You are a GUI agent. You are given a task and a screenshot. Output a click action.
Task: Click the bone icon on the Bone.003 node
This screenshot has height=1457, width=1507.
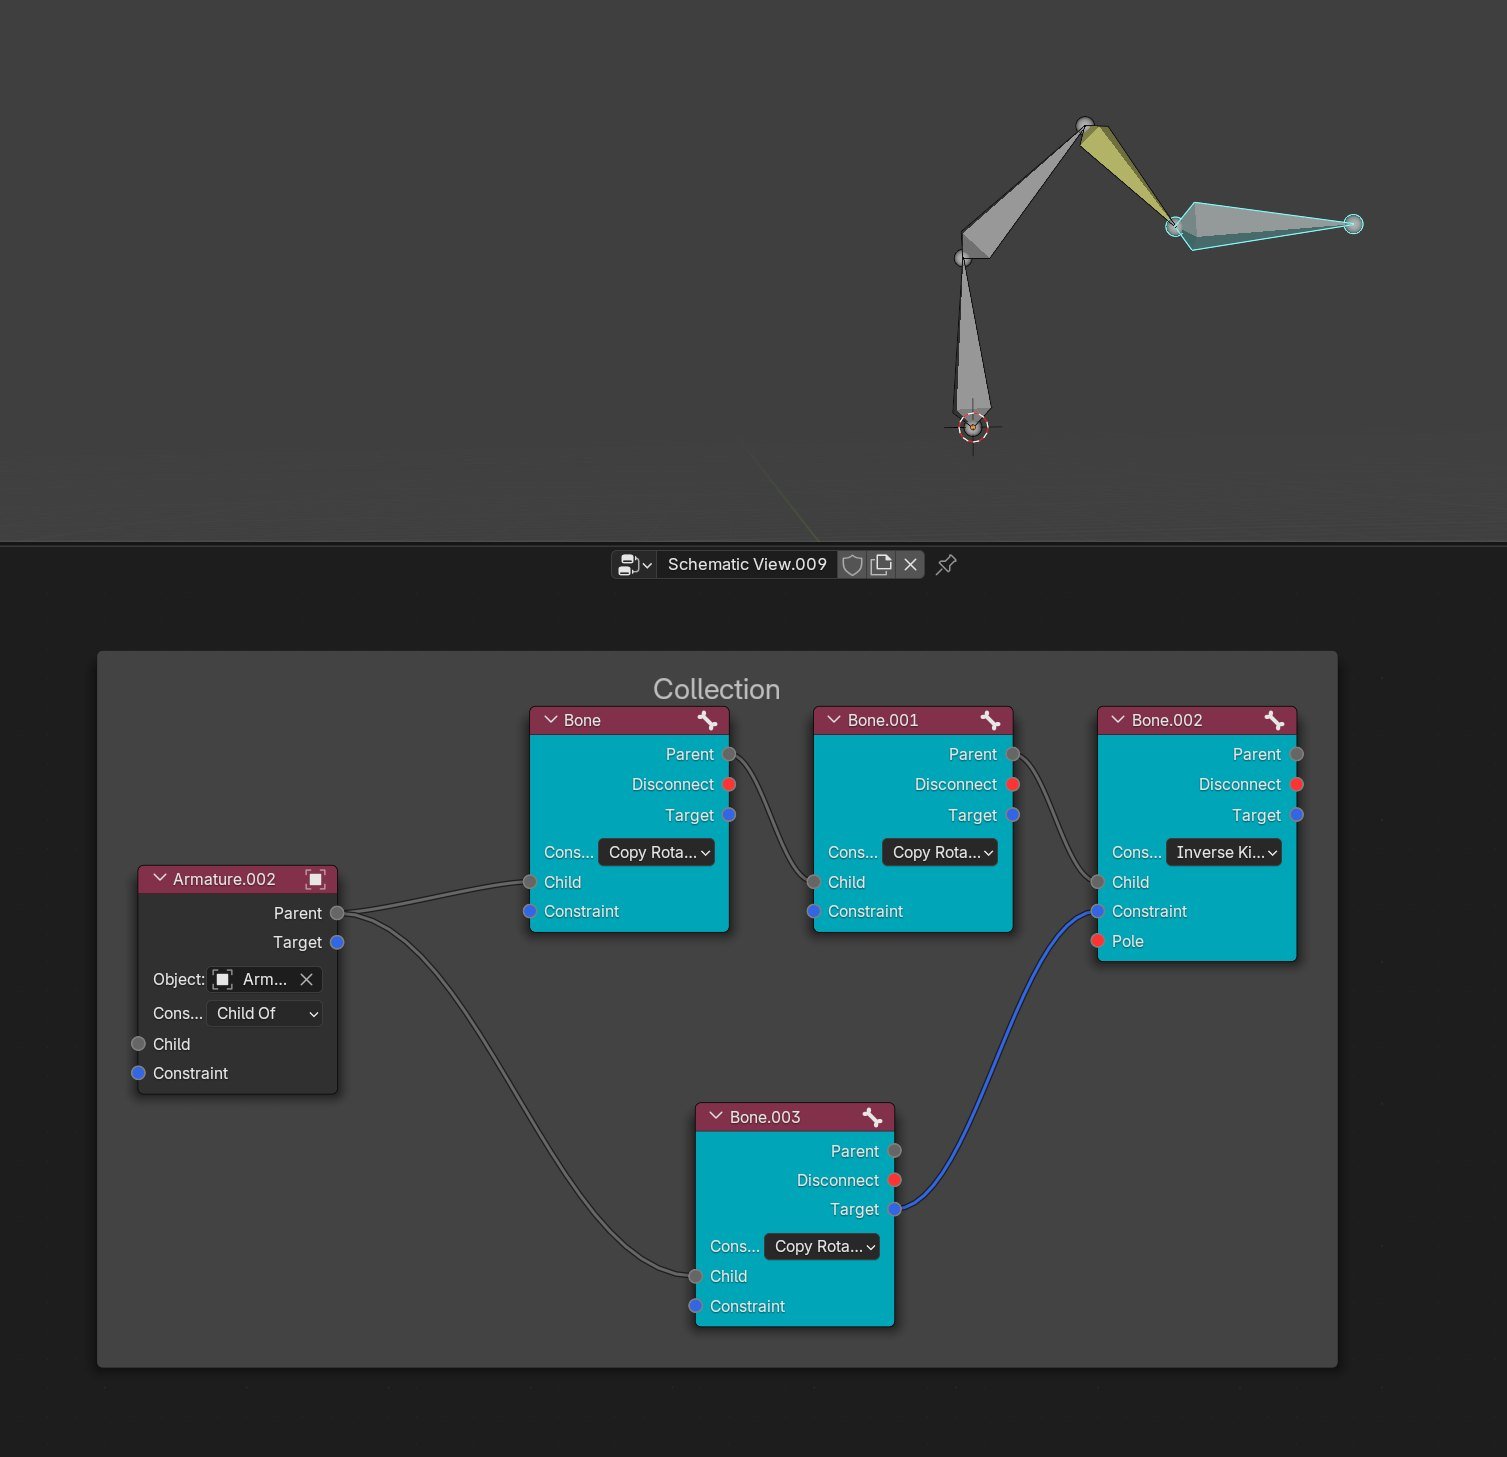tap(873, 1116)
